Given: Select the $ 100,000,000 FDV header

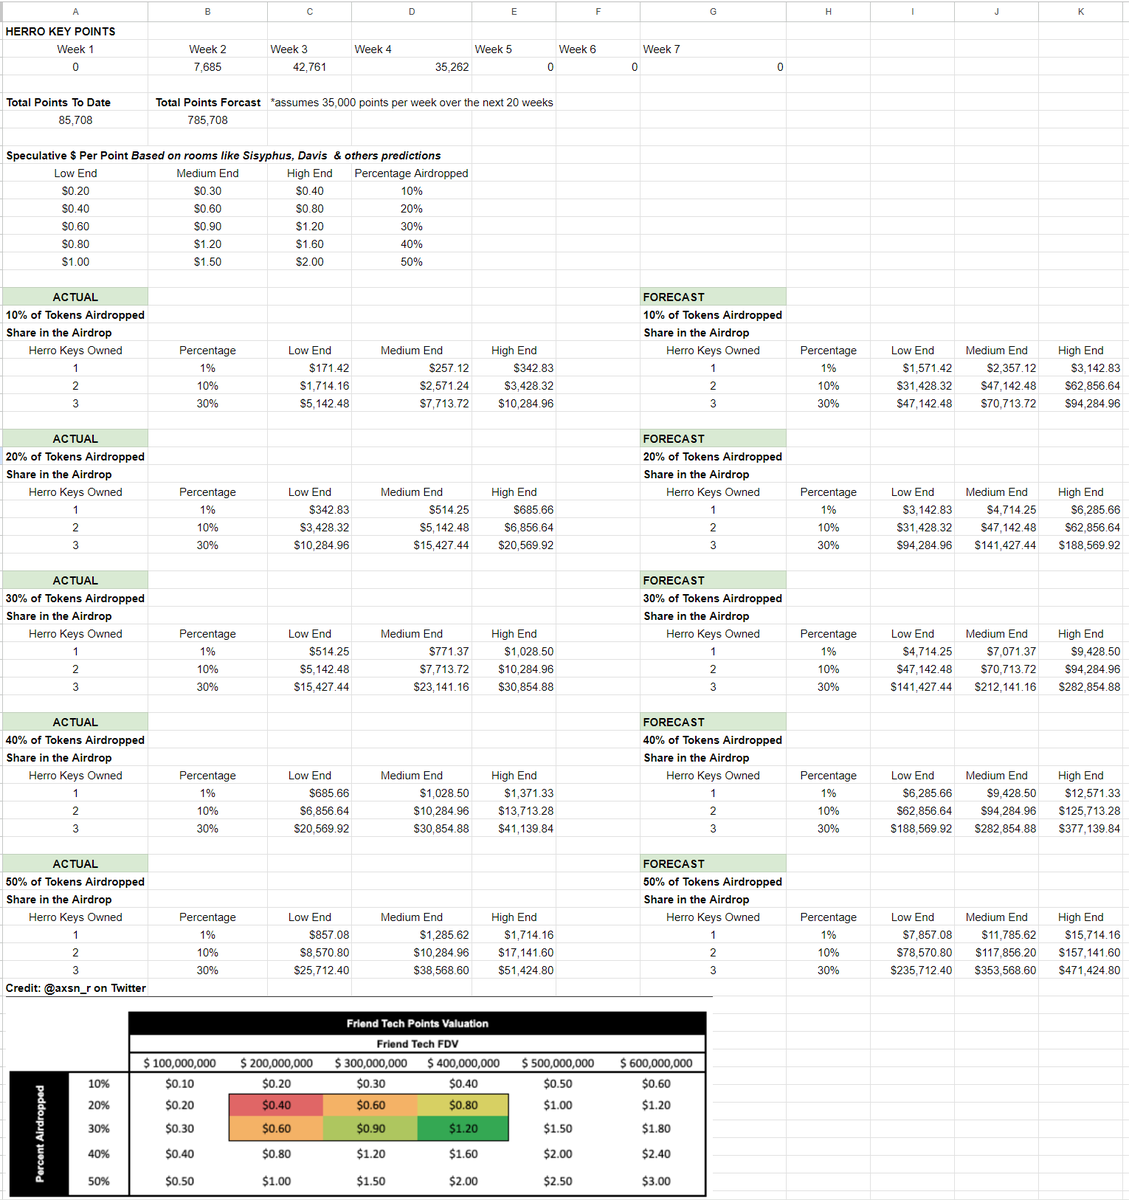Looking at the screenshot, I should [180, 1063].
